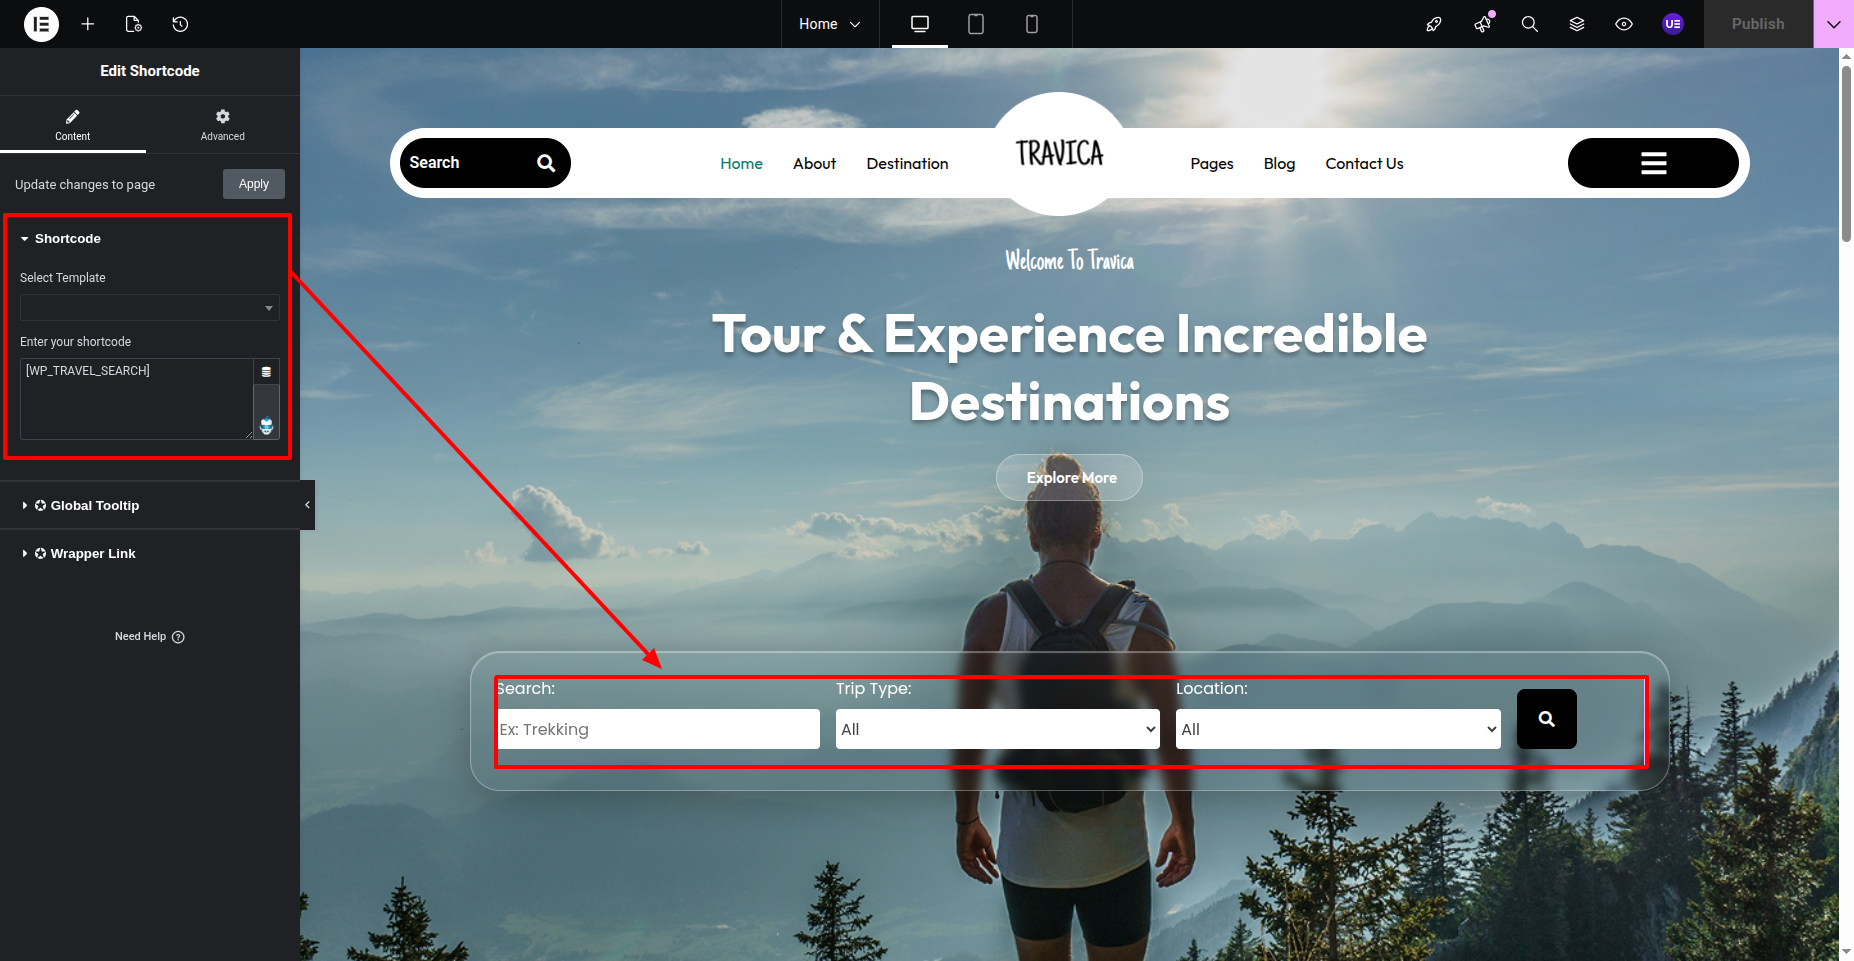Image resolution: width=1854 pixels, height=961 pixels.
Task: Toggle the preview eye icon
Action: [1624, 24]
